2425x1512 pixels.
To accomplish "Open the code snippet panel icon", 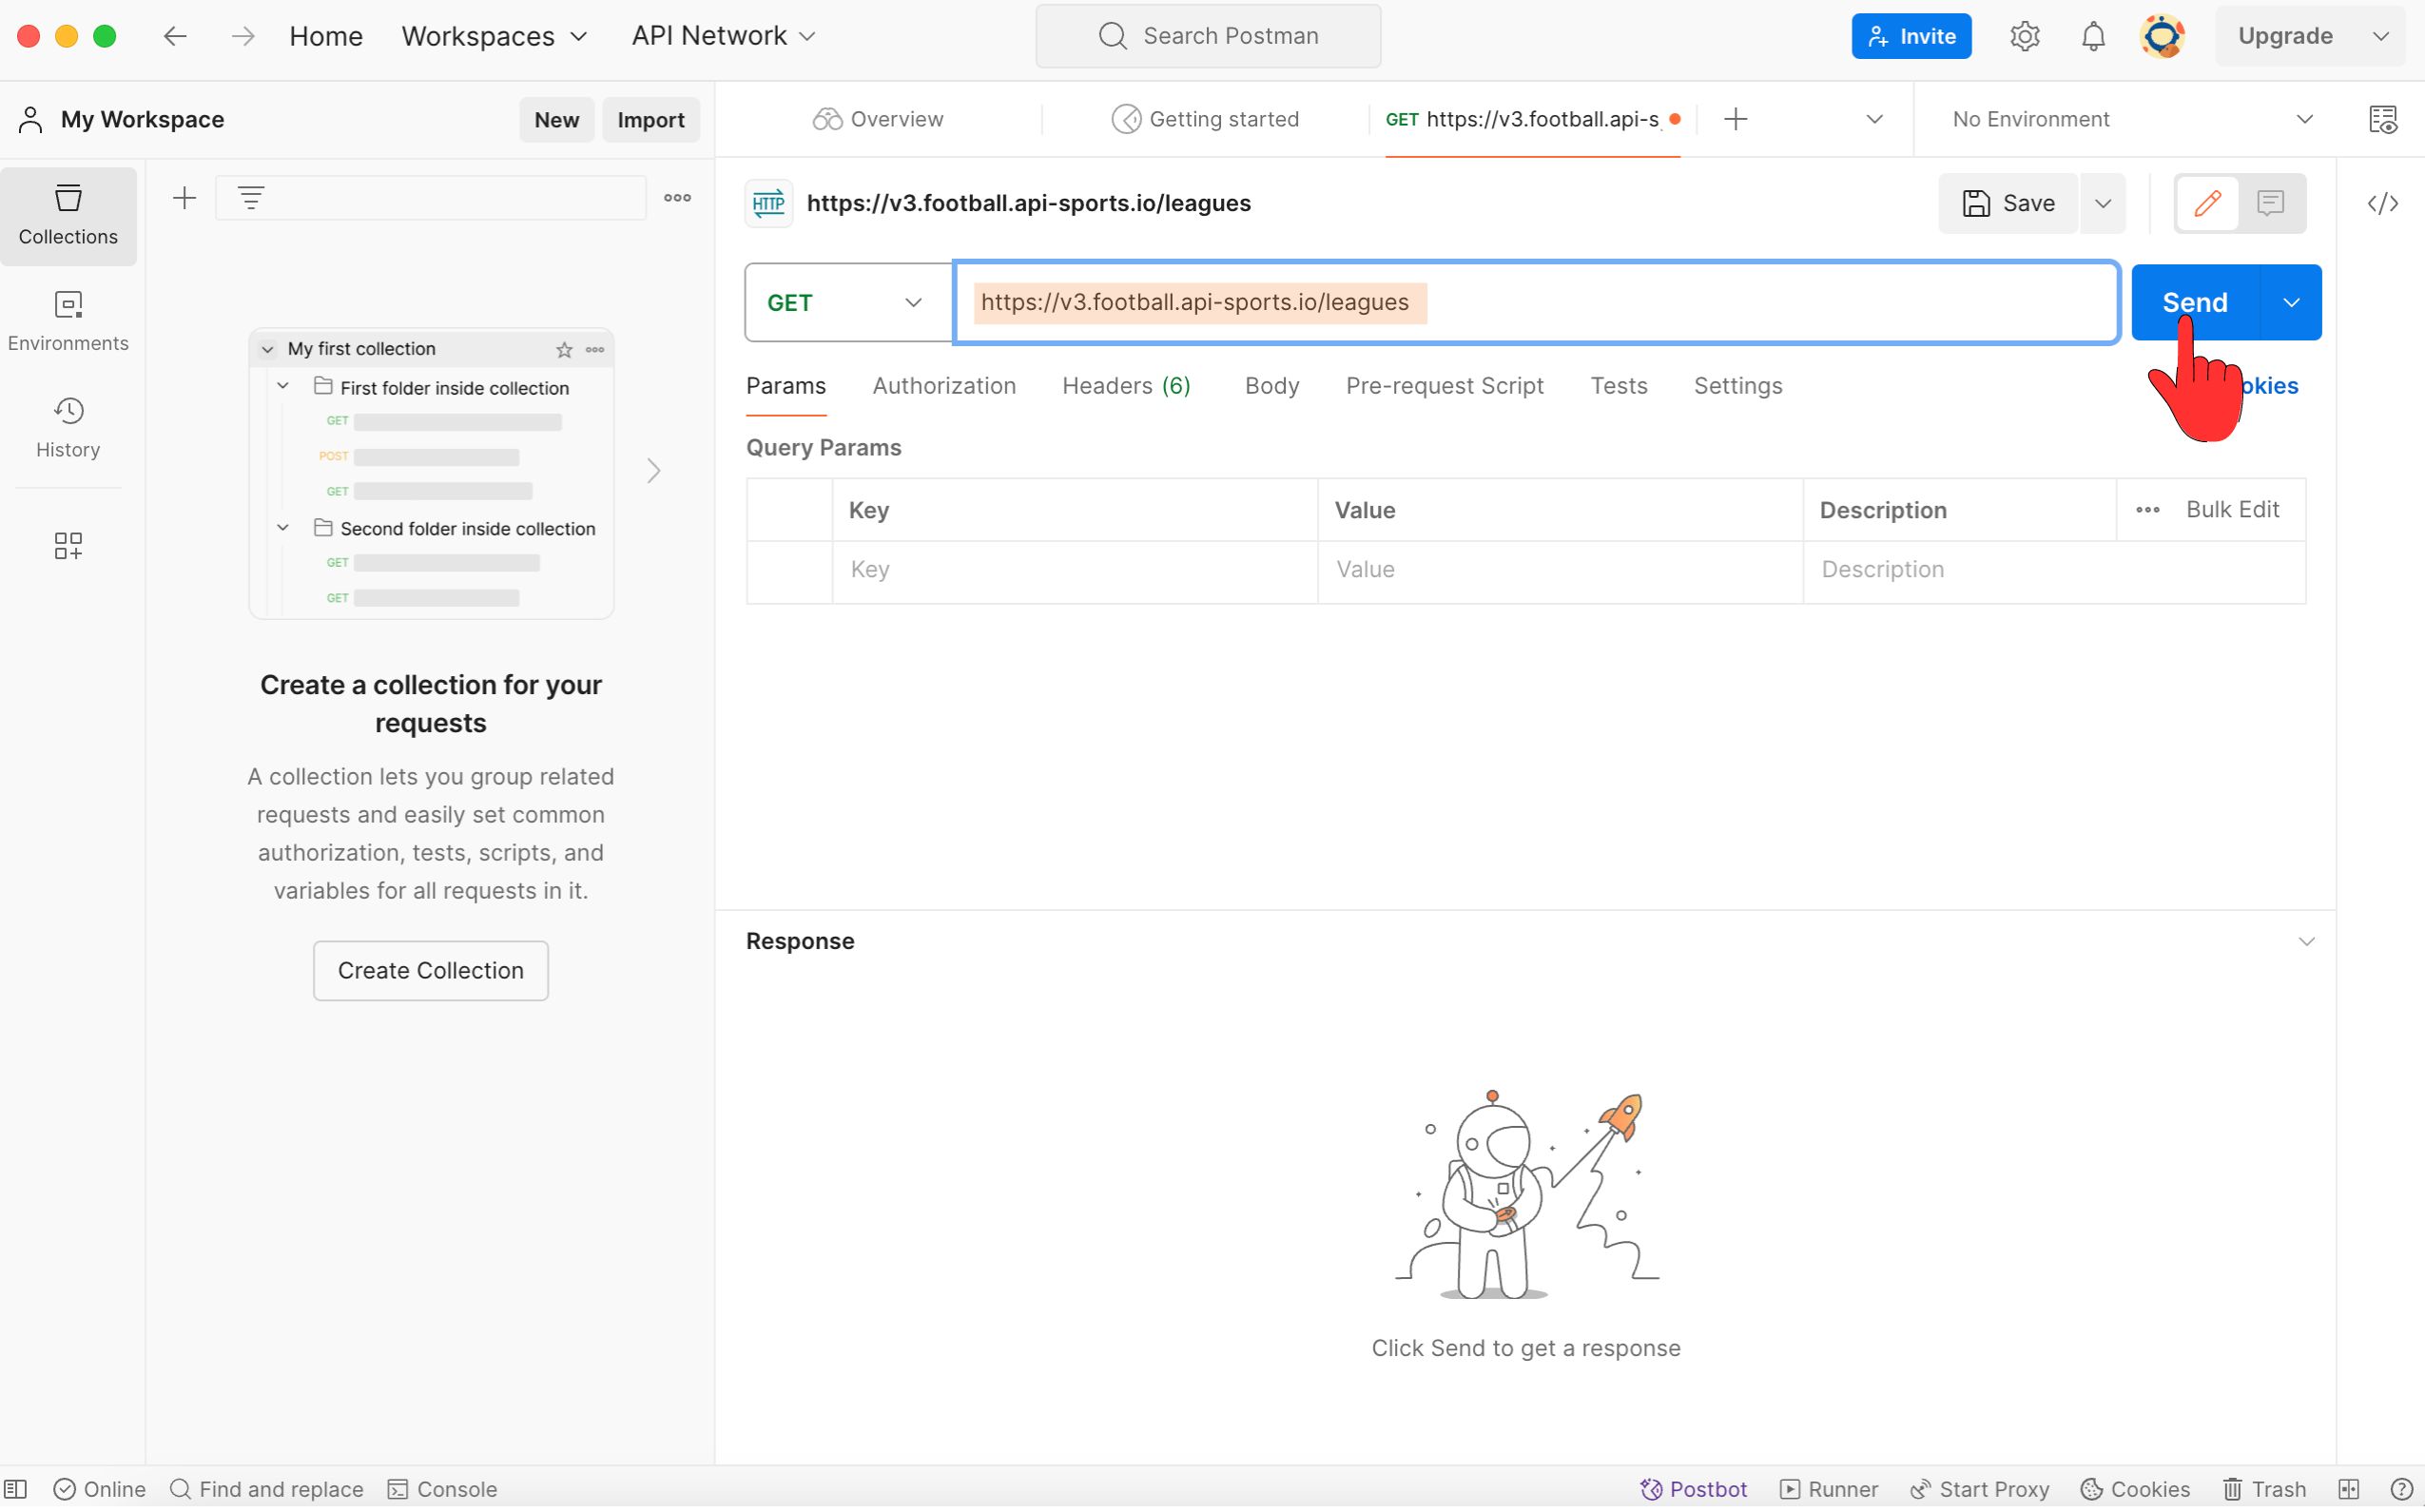I will coord(2382,203).
